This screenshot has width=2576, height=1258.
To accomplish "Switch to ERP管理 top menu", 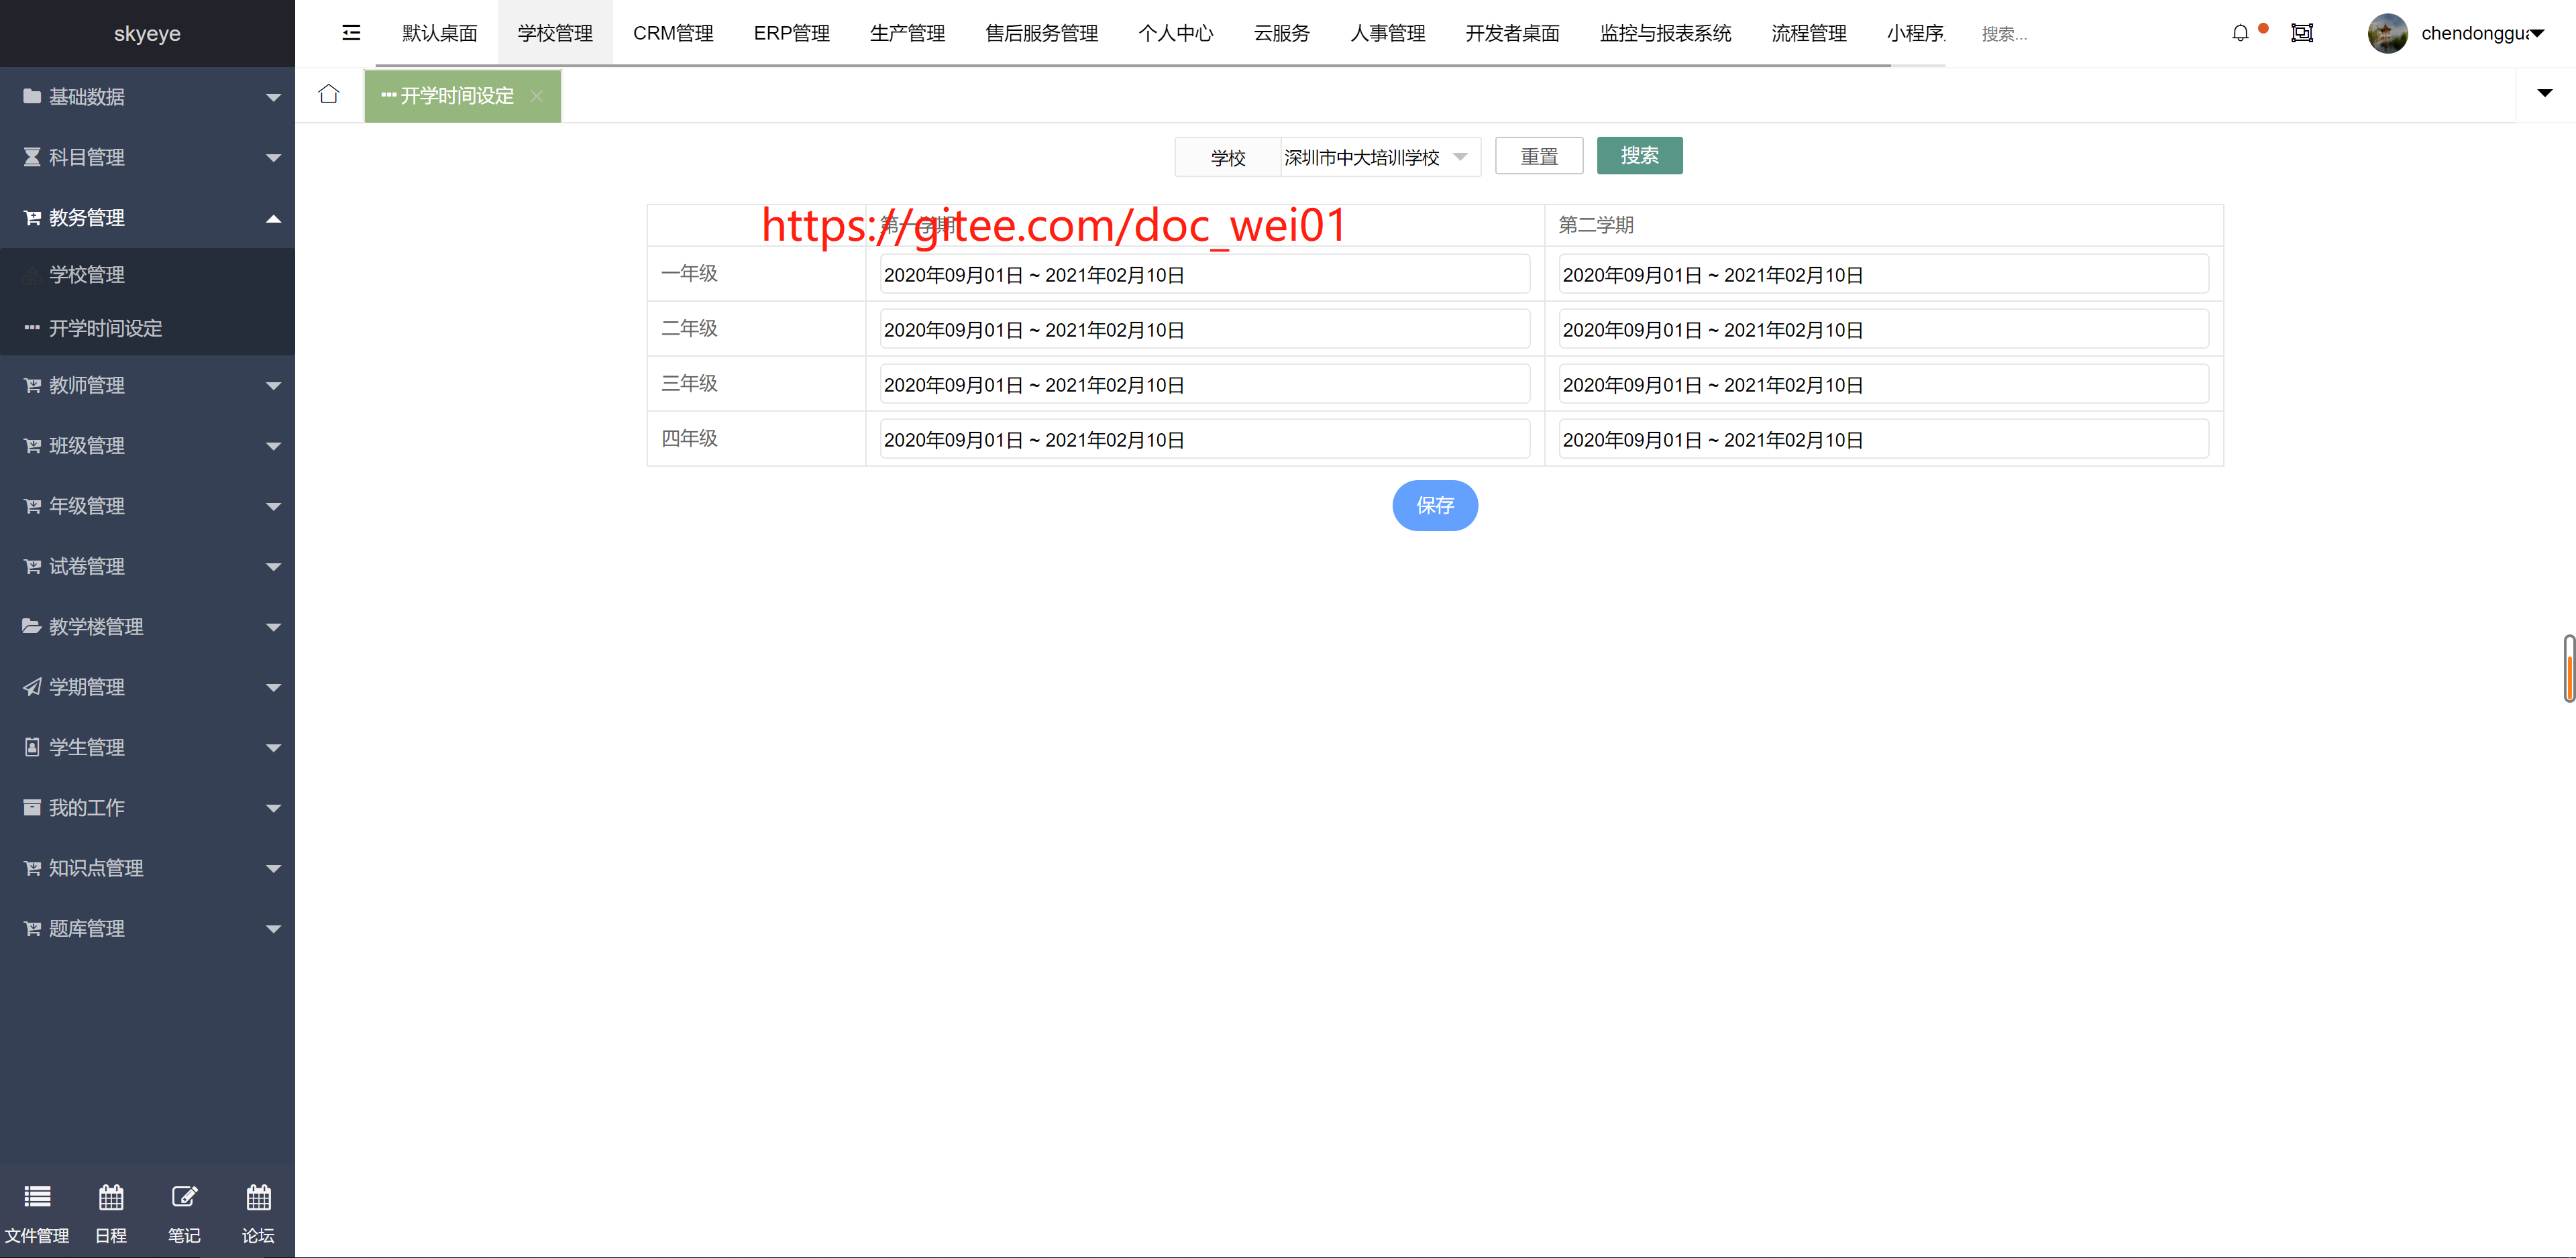I will (791, 33).
